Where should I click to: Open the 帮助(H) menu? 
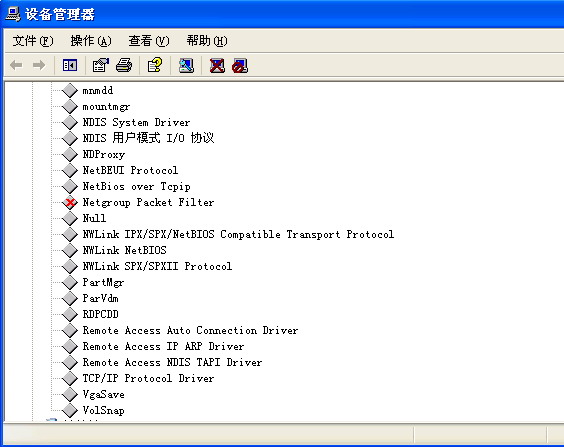point(207,41)
